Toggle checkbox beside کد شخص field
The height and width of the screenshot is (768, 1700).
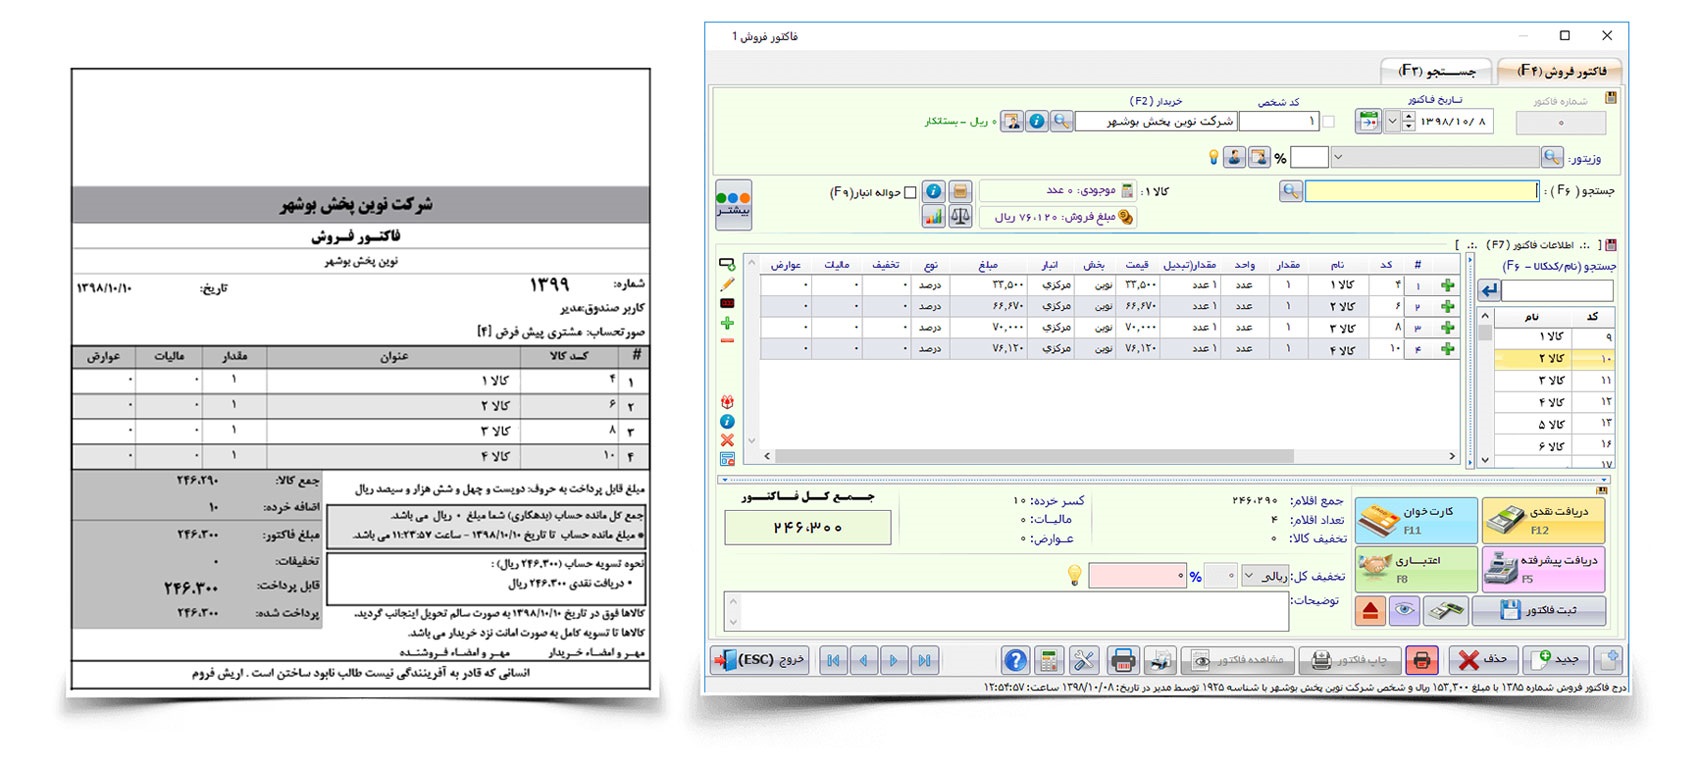tap(1328, 122)
